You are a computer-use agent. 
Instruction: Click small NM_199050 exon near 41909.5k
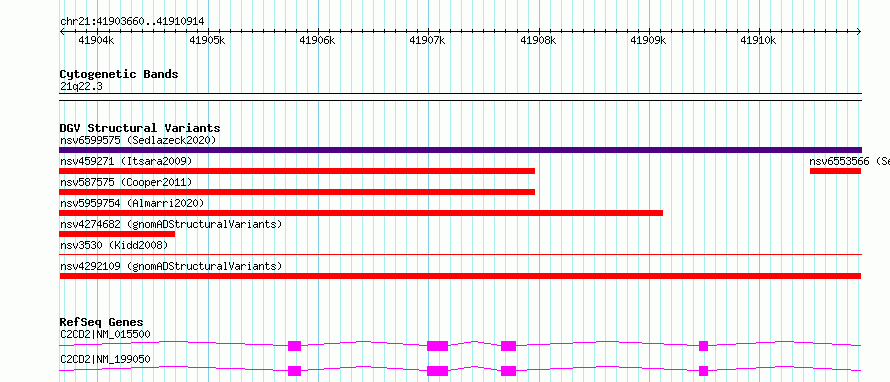(704, 371)
